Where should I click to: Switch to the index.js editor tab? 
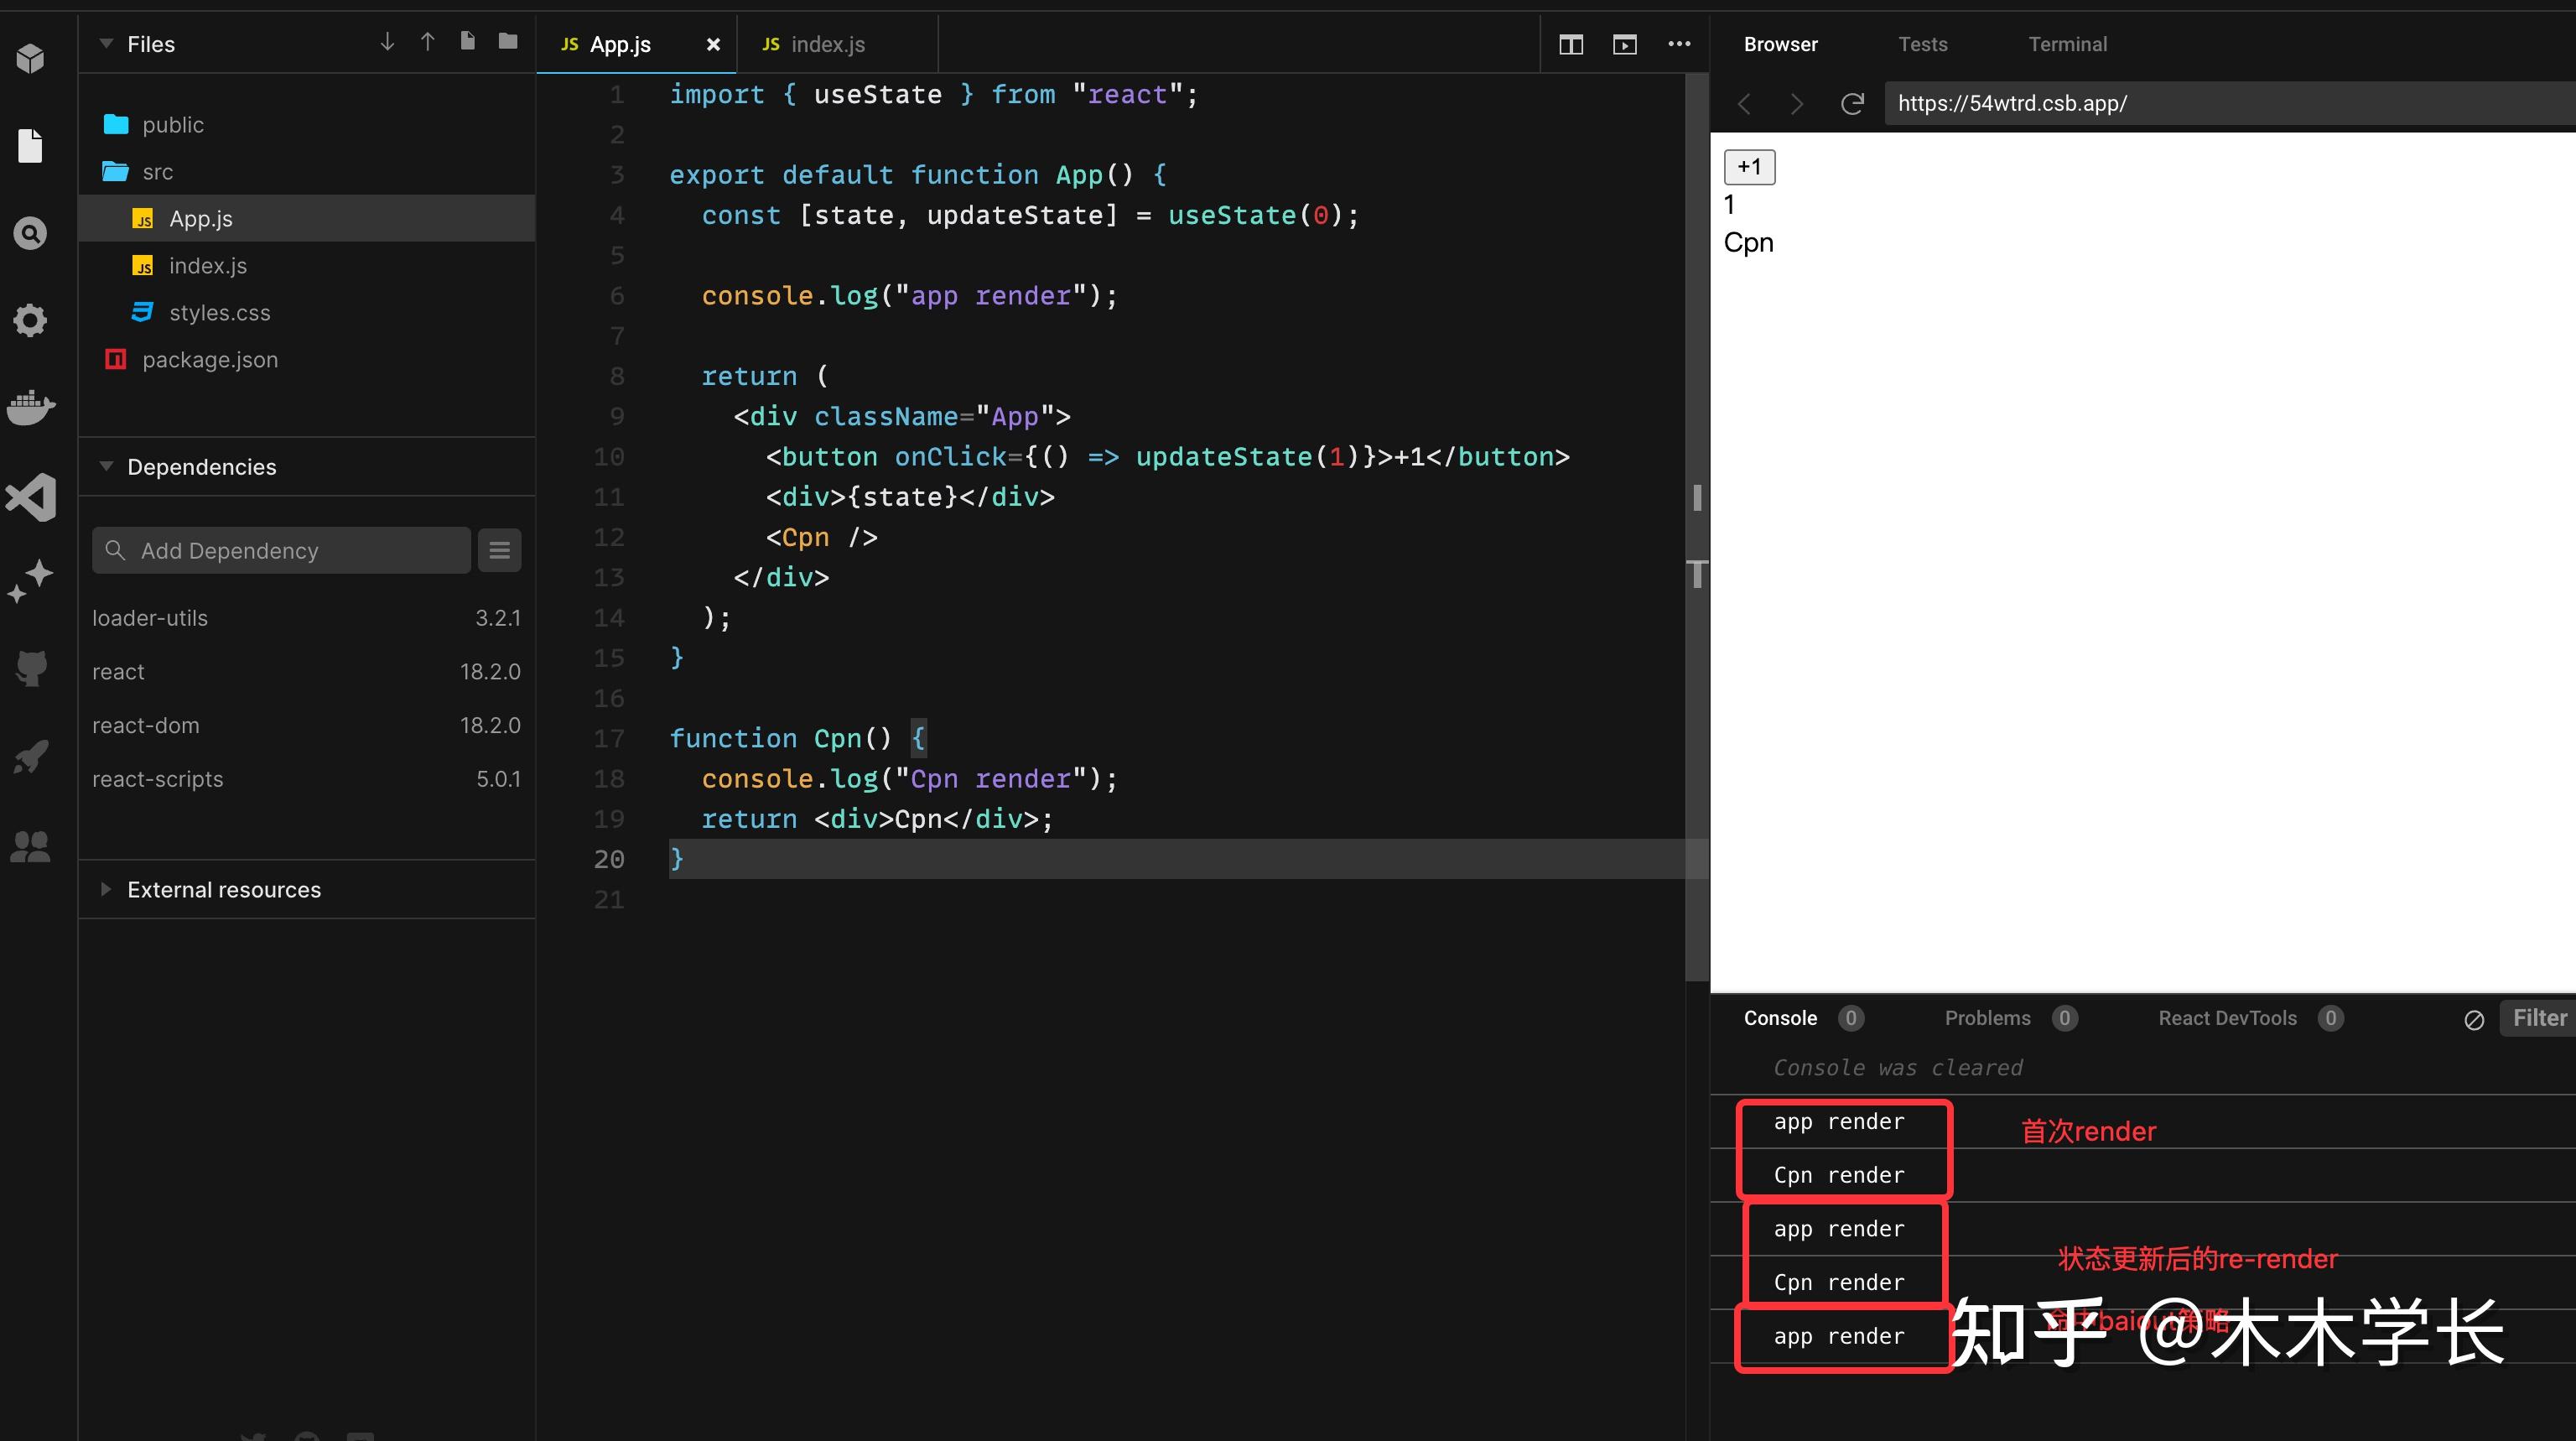click(826, 44)
